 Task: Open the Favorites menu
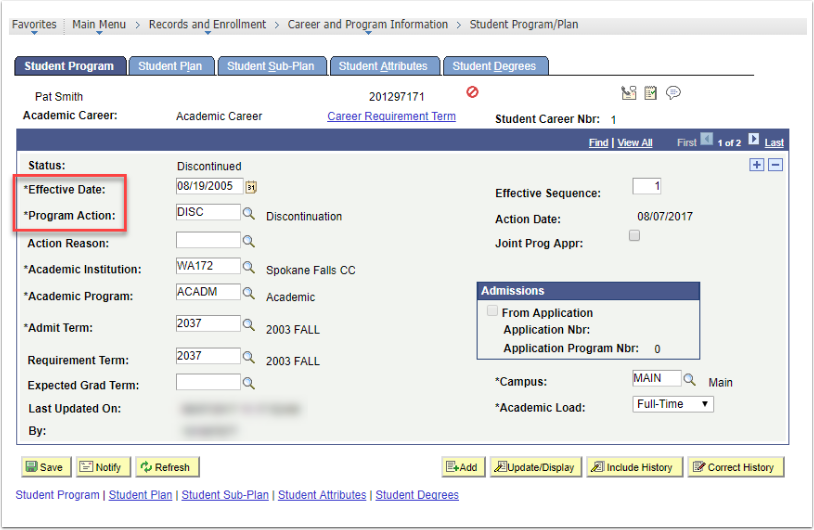pos(34,24)
